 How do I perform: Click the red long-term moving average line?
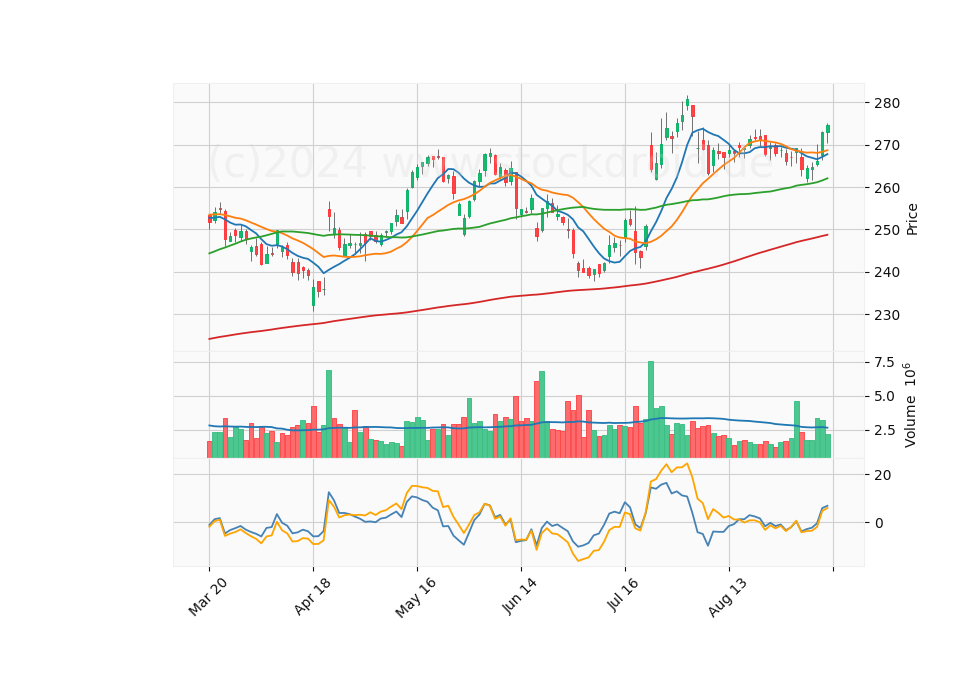(x=518, y=296)
